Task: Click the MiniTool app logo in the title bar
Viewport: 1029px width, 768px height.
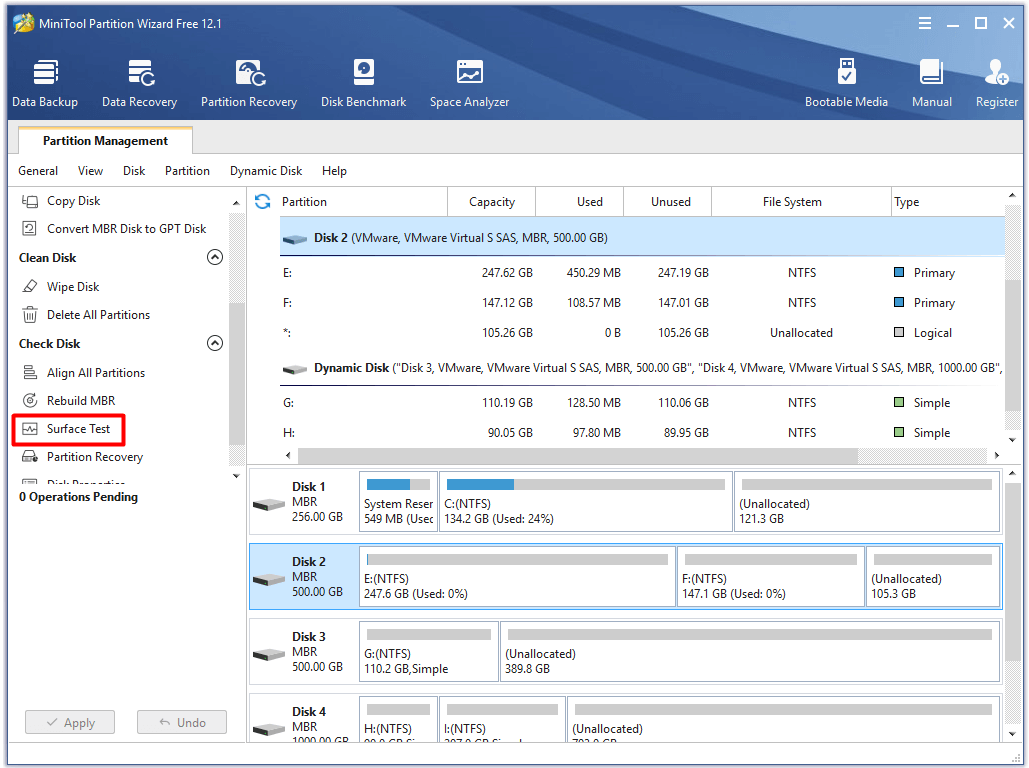Action: (x=24, y=23)
